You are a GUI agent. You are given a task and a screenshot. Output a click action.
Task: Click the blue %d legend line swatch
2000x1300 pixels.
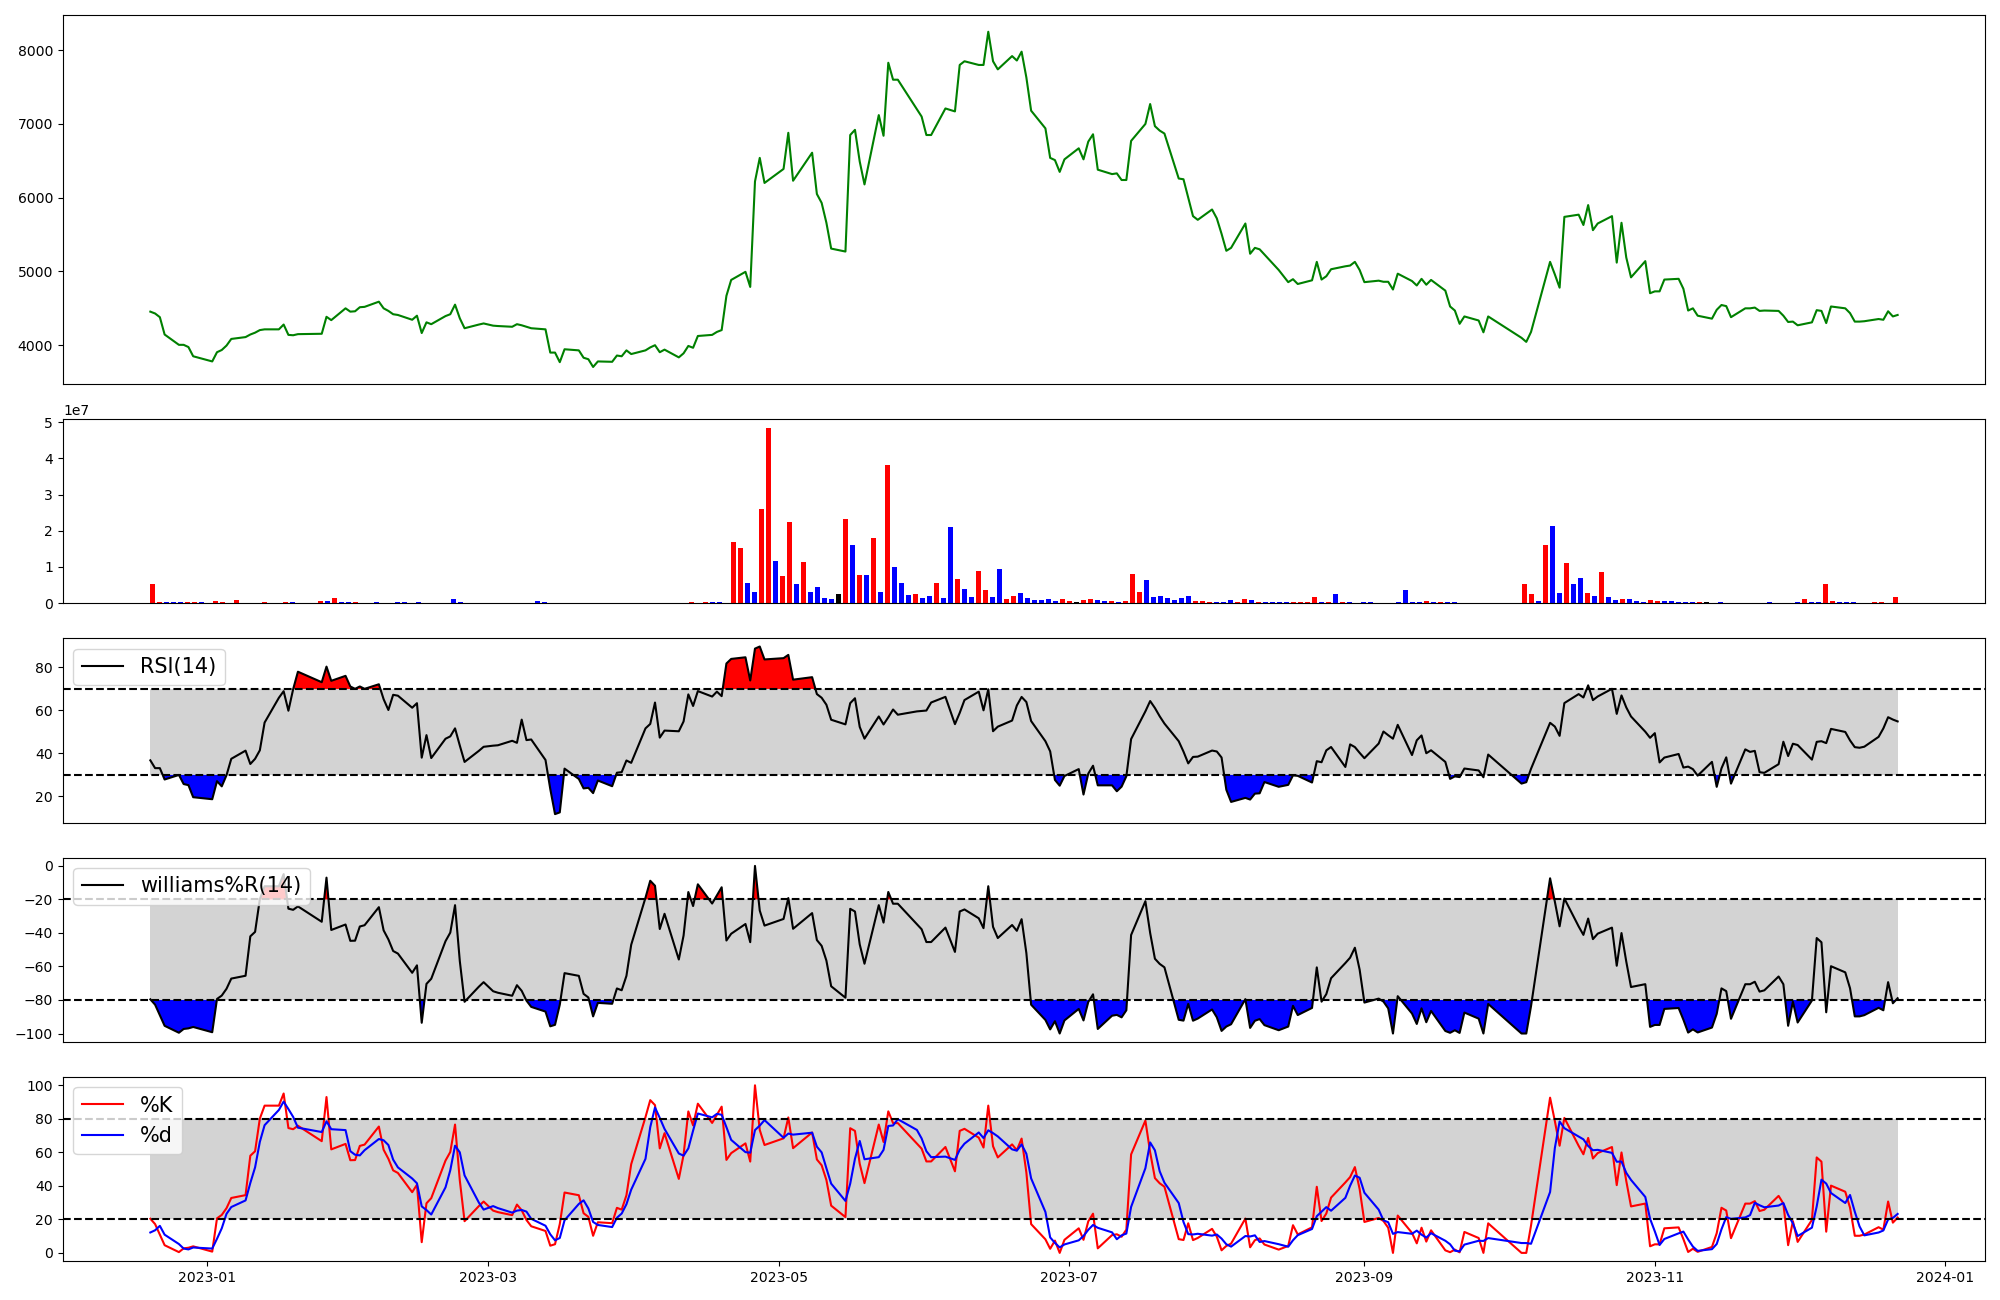[x=103, y=1135]
